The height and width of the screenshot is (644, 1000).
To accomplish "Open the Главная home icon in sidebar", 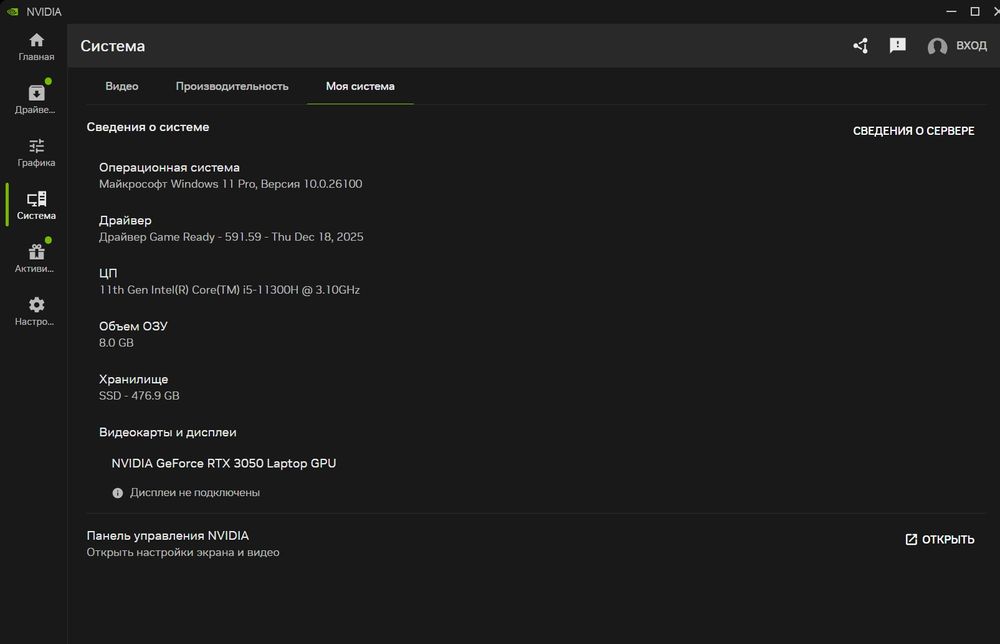I will pos(36,40).
